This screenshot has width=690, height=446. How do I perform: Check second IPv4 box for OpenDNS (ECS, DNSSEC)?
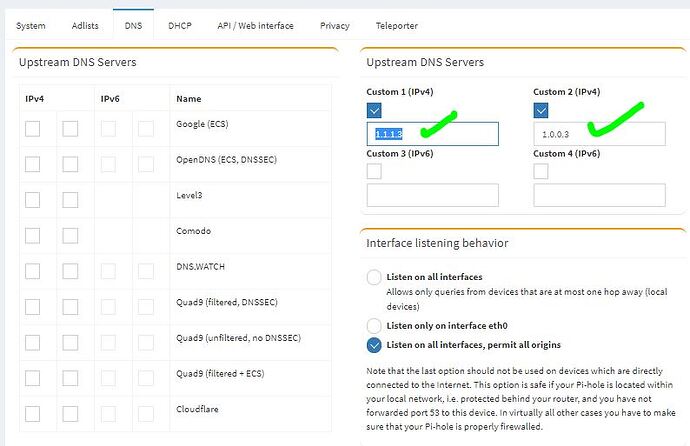(70, 165)
